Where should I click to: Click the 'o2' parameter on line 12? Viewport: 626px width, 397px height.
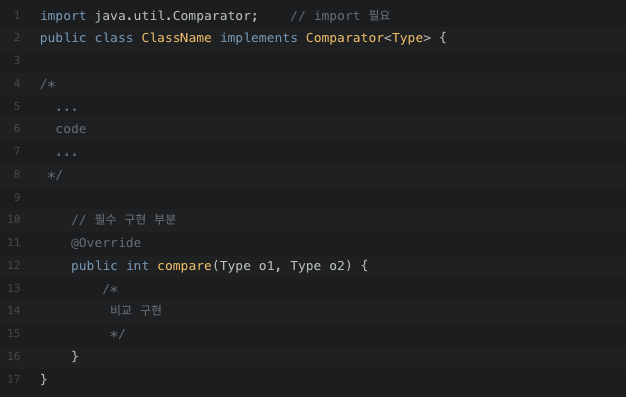coord(337,266)
